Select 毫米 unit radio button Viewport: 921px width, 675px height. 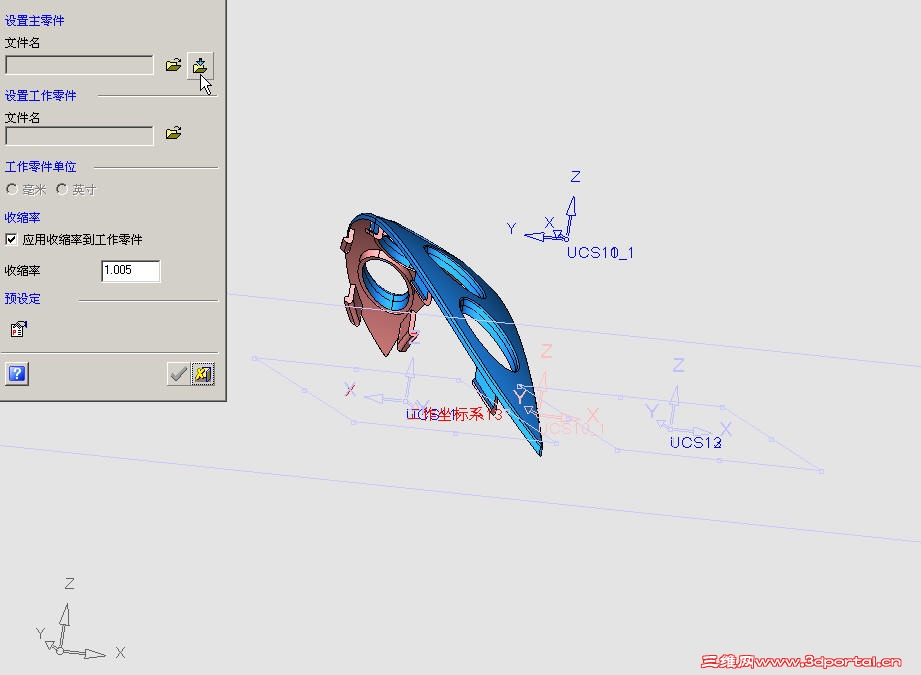12,189
